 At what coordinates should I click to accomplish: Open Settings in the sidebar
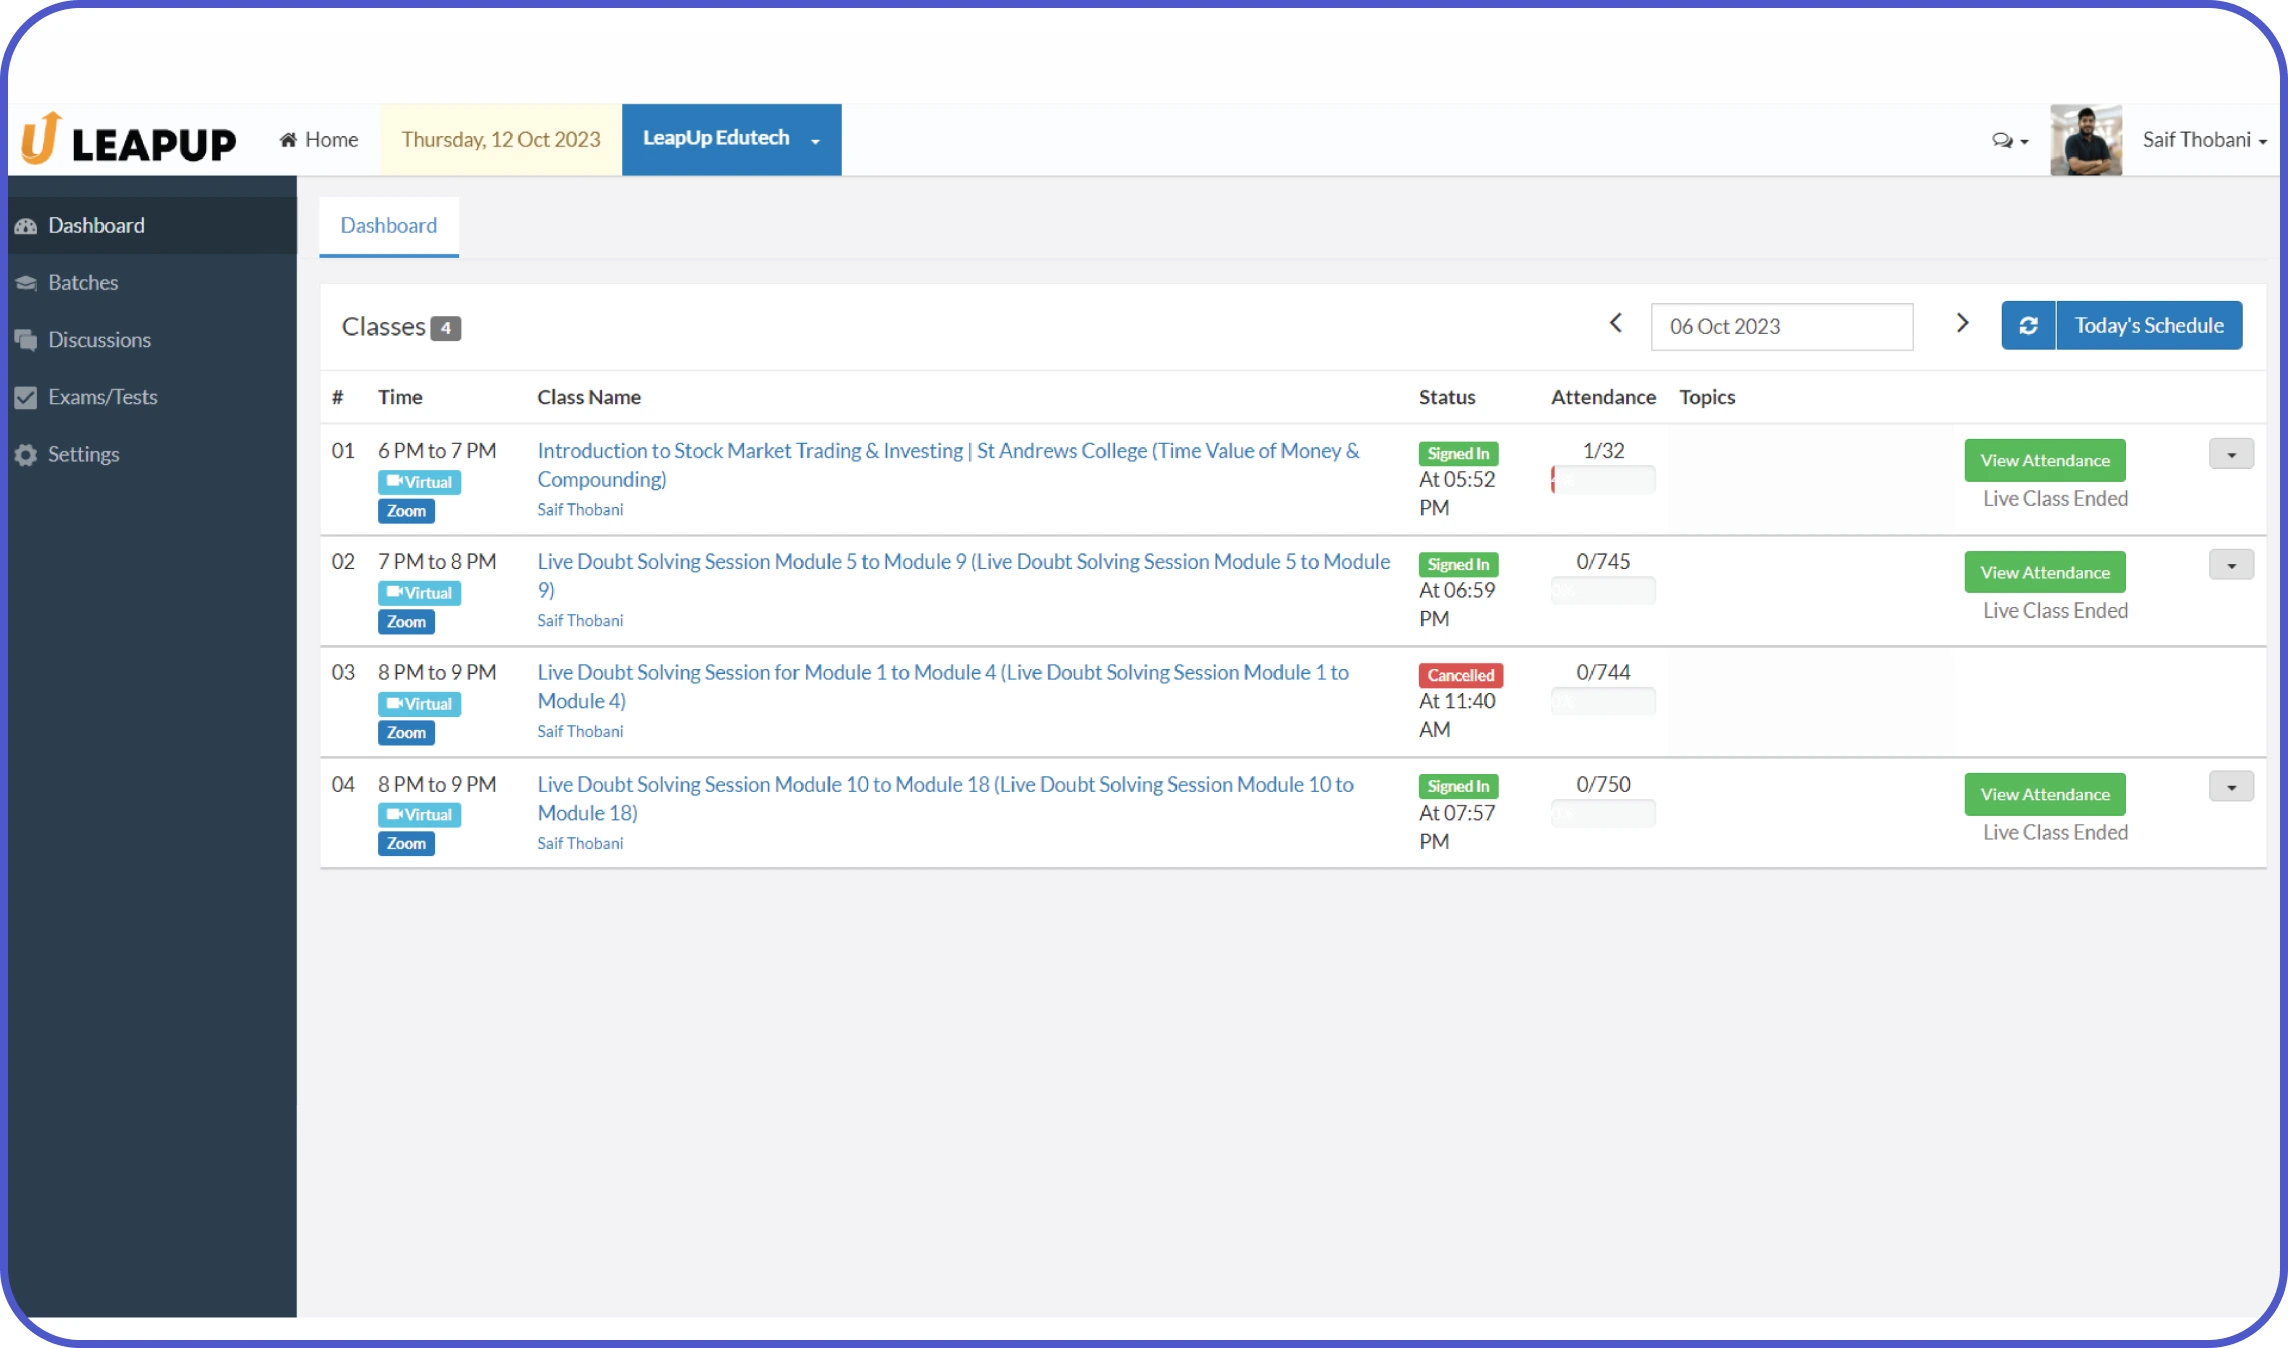tap(83, 454)
